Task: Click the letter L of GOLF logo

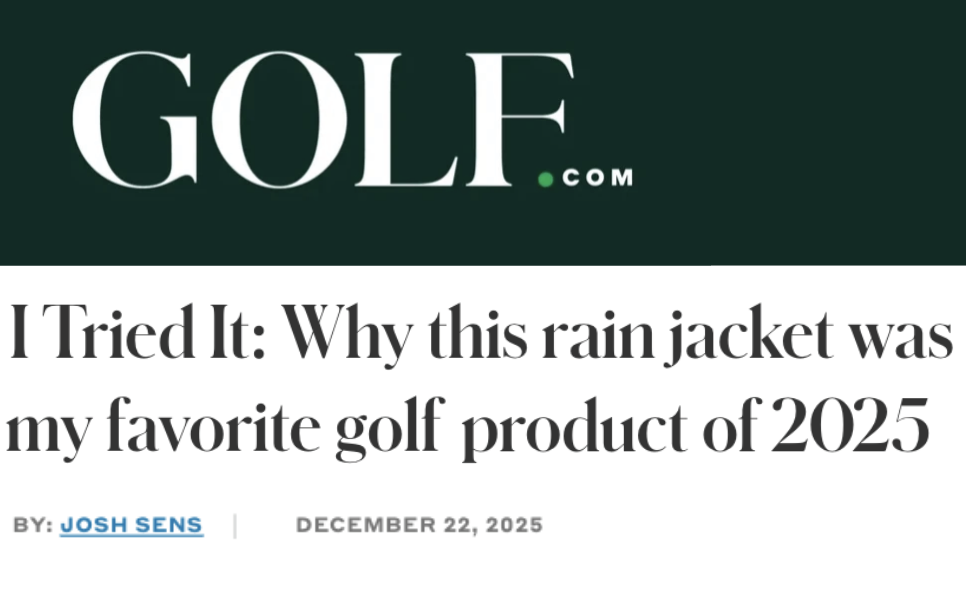Action: (407, 120)
